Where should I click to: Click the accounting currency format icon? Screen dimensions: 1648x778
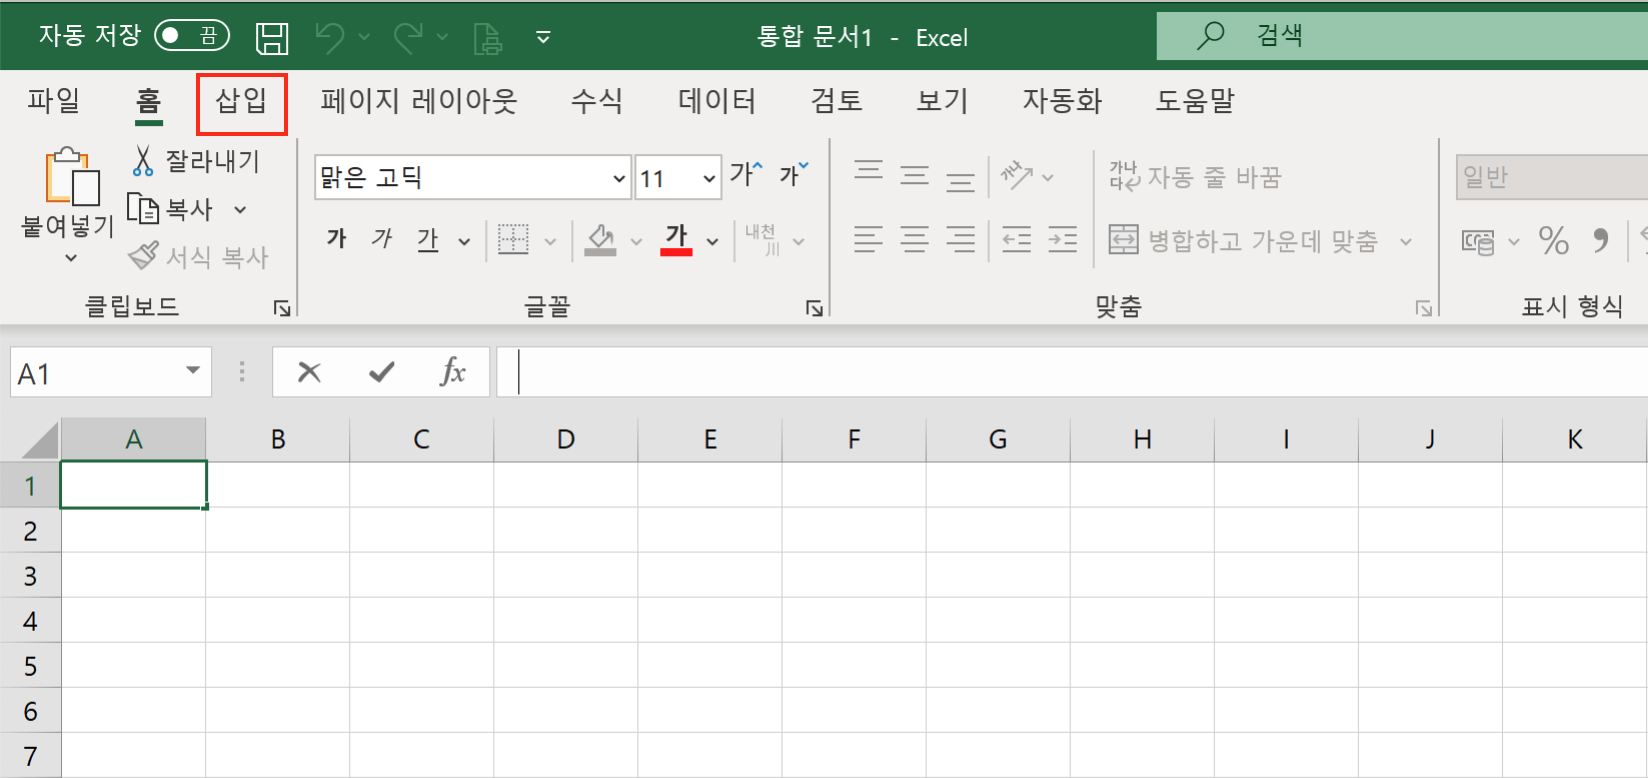1478,241
